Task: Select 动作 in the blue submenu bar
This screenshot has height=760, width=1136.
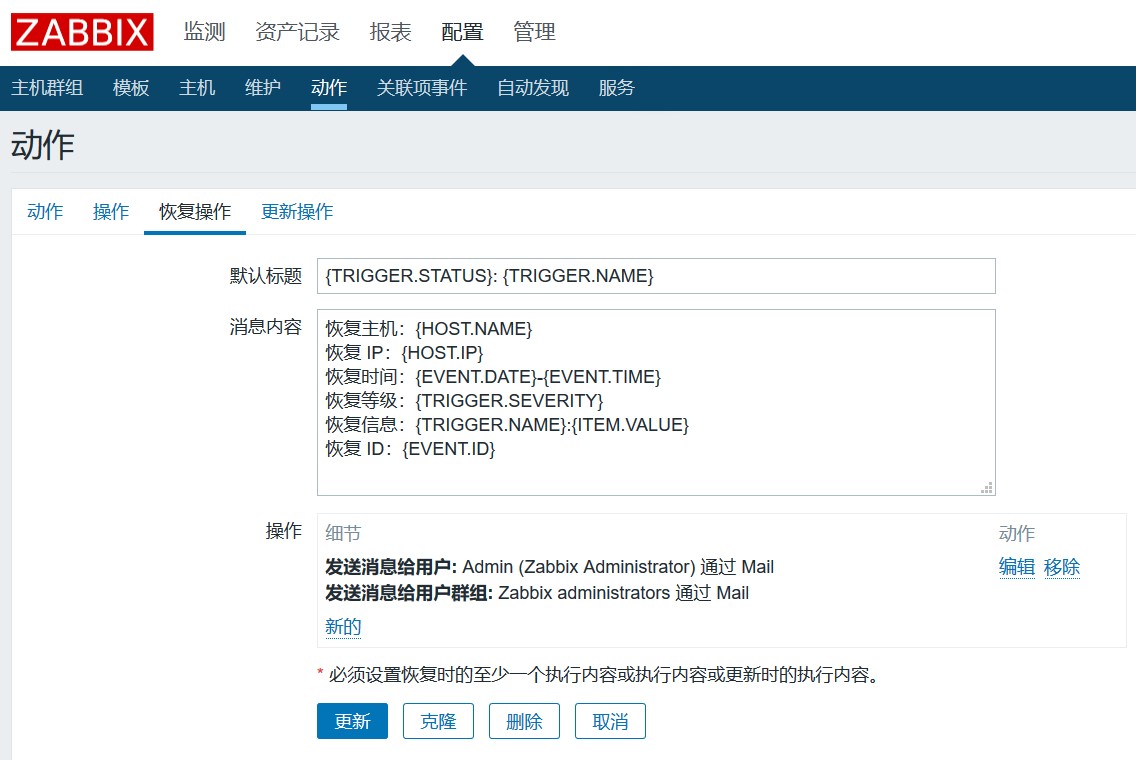Action: click(329, 88)
